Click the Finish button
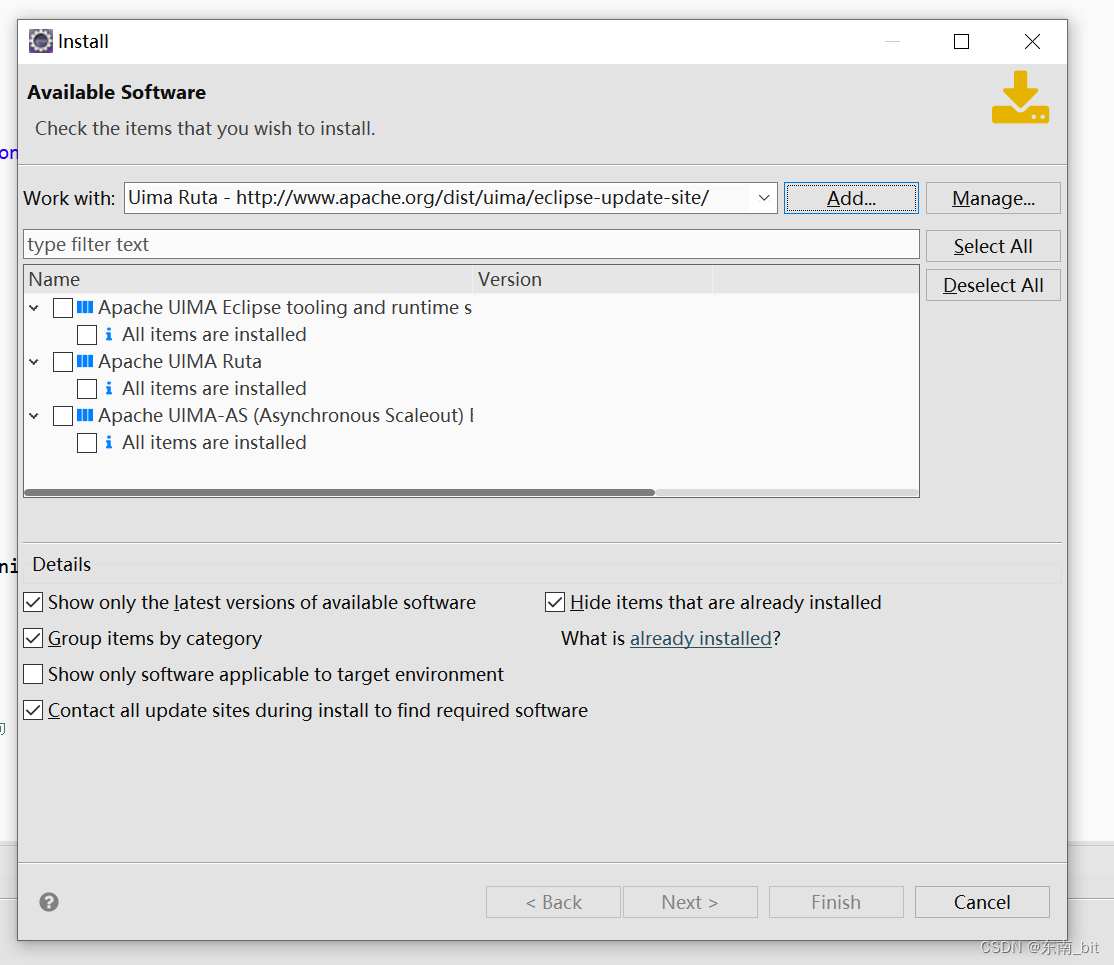1114x965 pixels. pyautogui.click(x=836, y=902)
